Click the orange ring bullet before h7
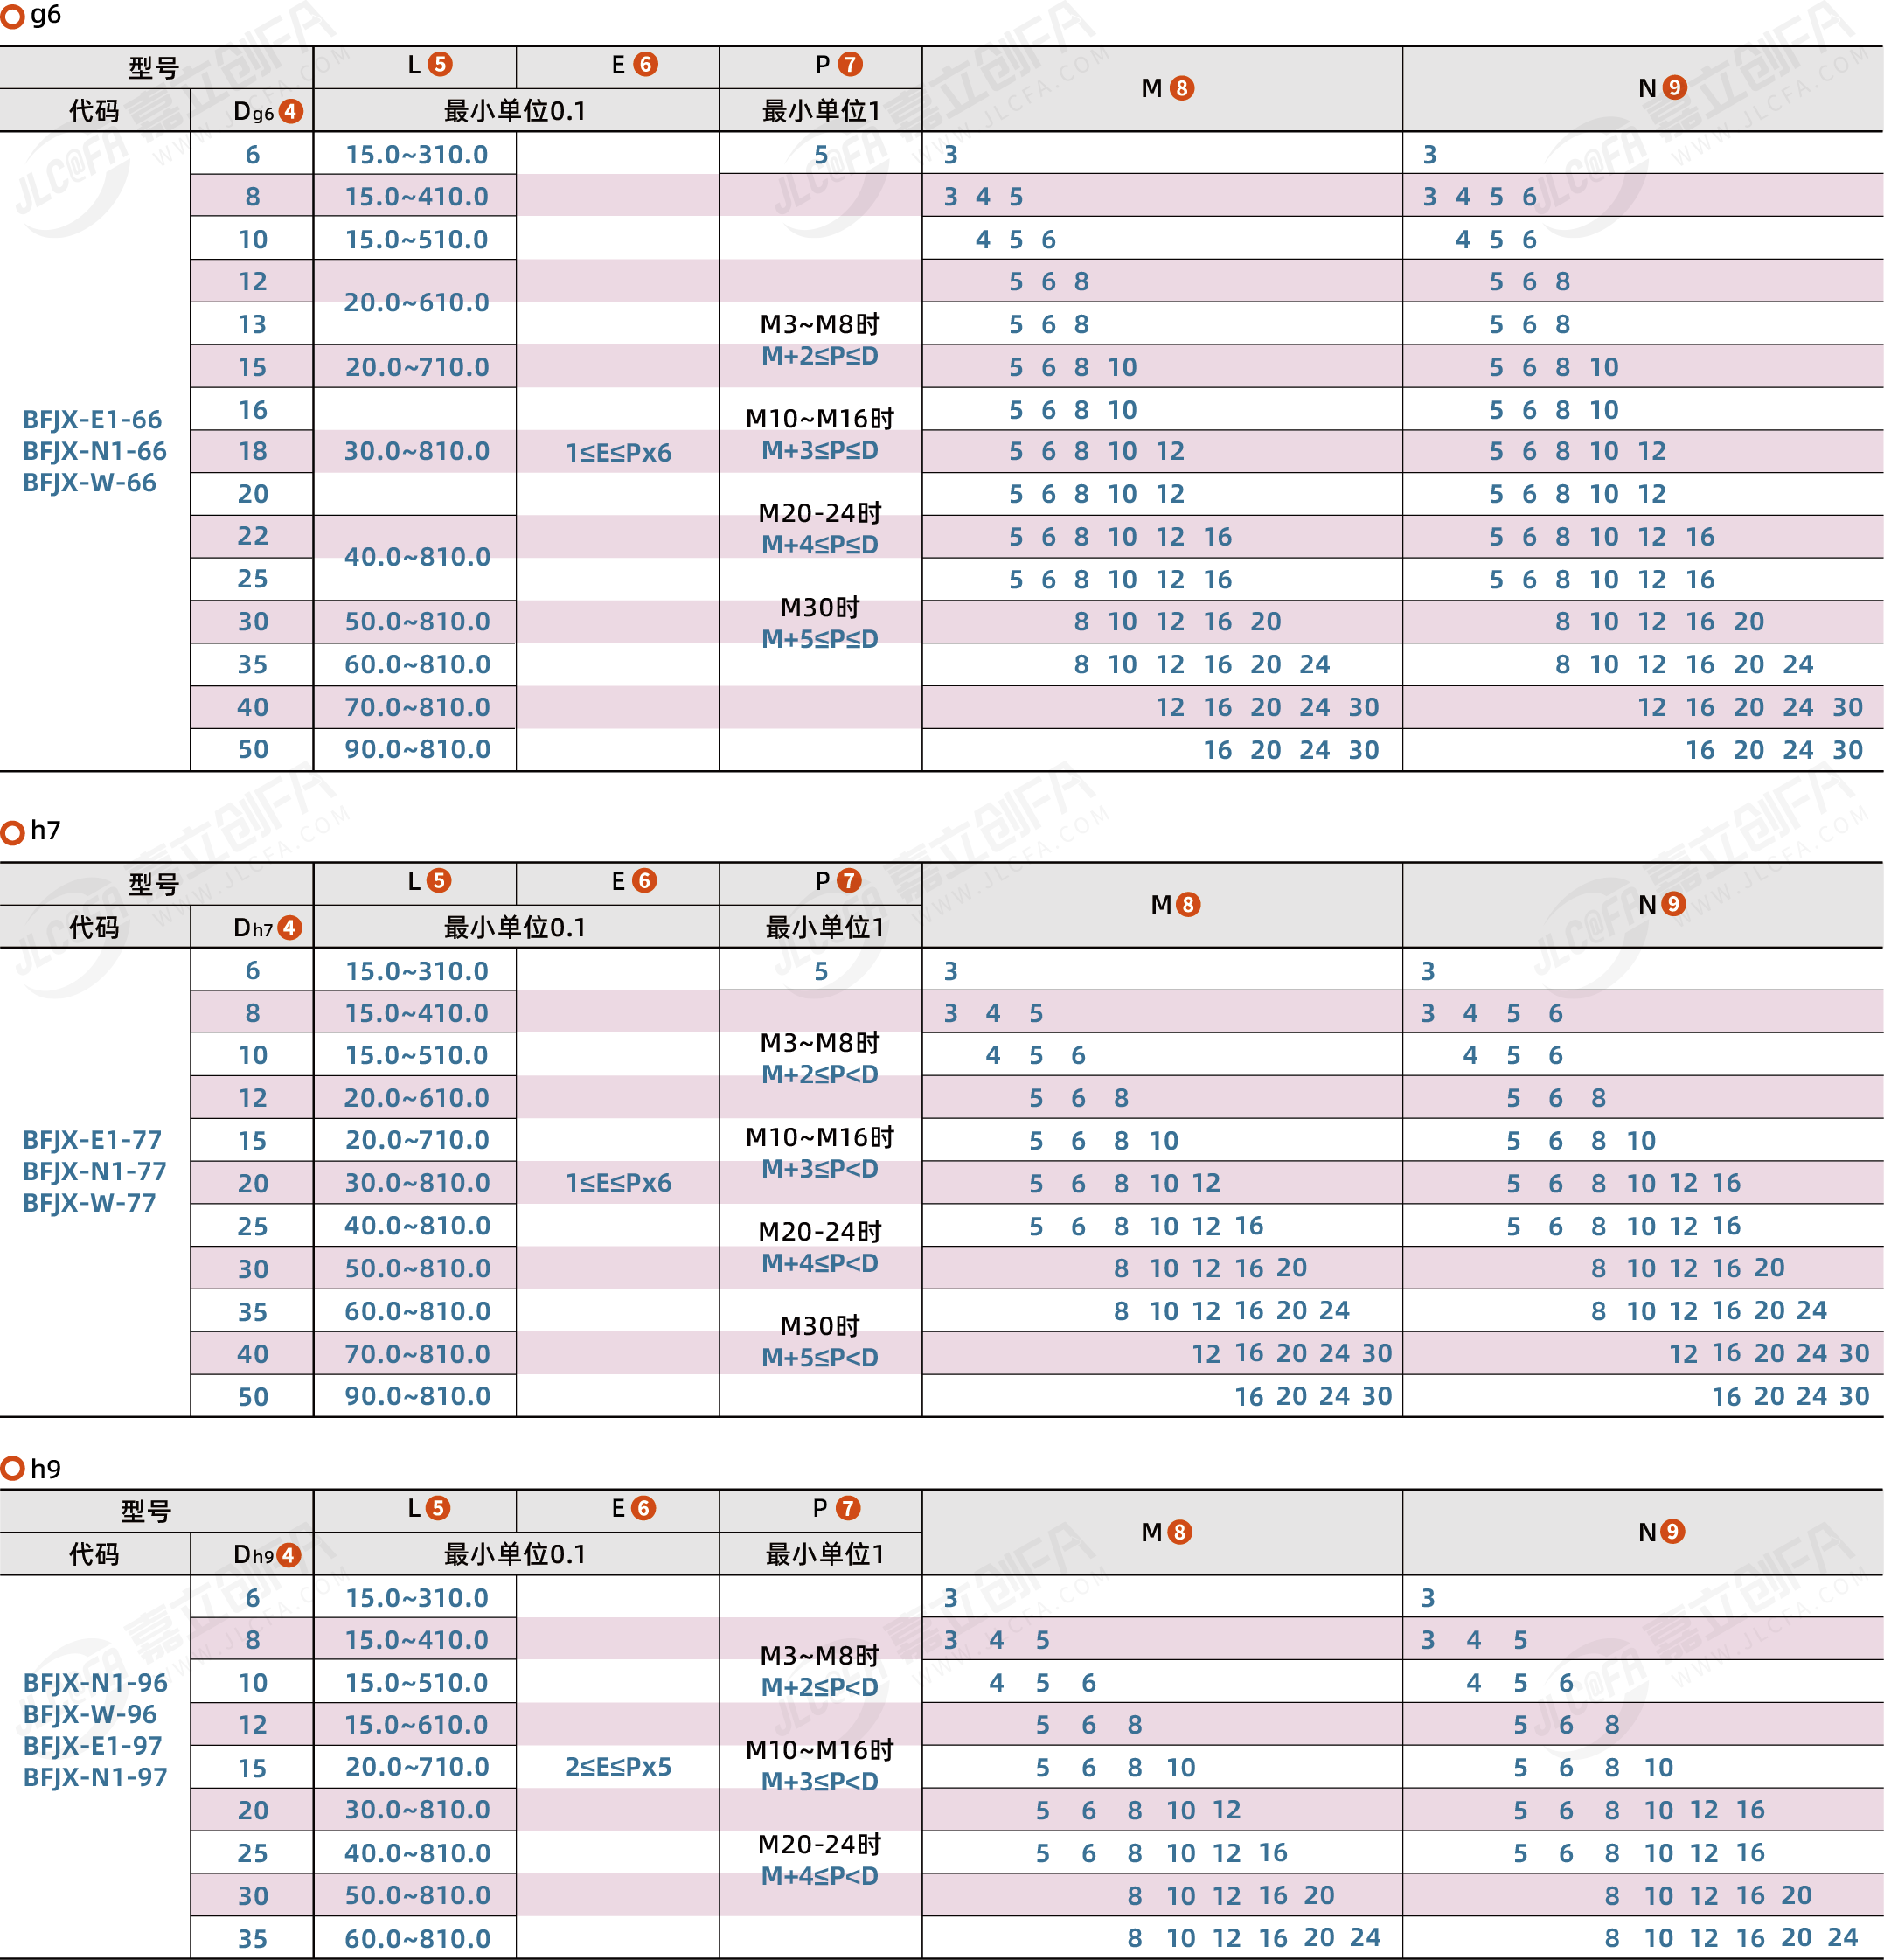The height and width of the screenshot is (1960, 1884). [x=12, y=832]
